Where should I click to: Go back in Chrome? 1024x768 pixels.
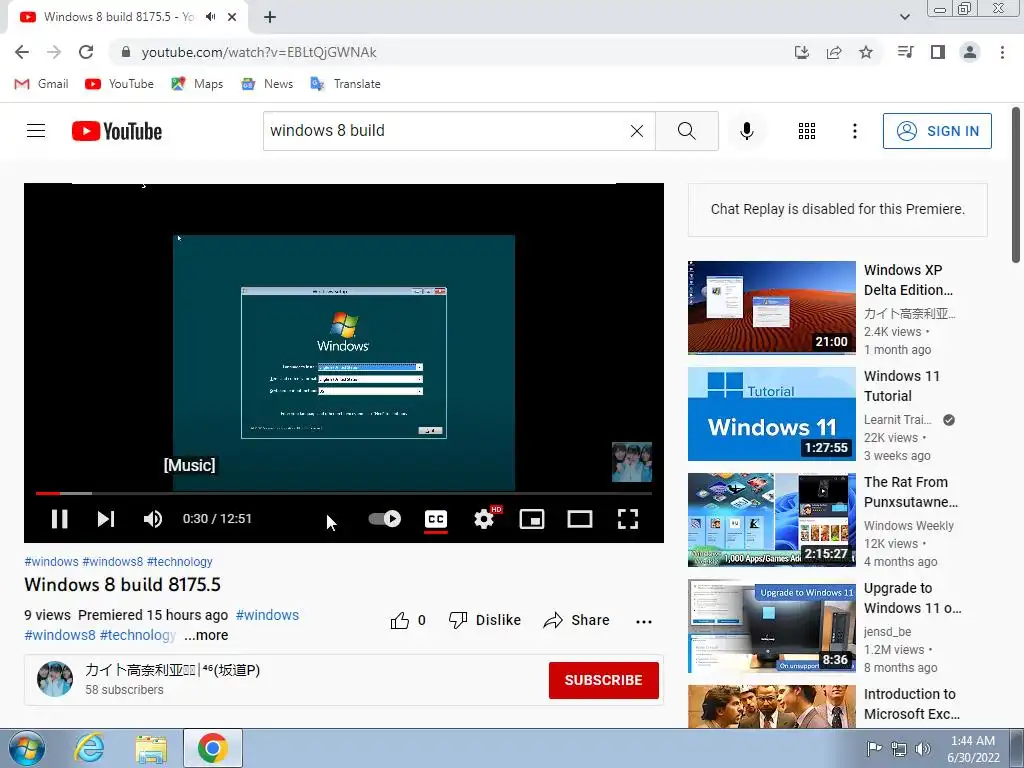click(22, 52)
